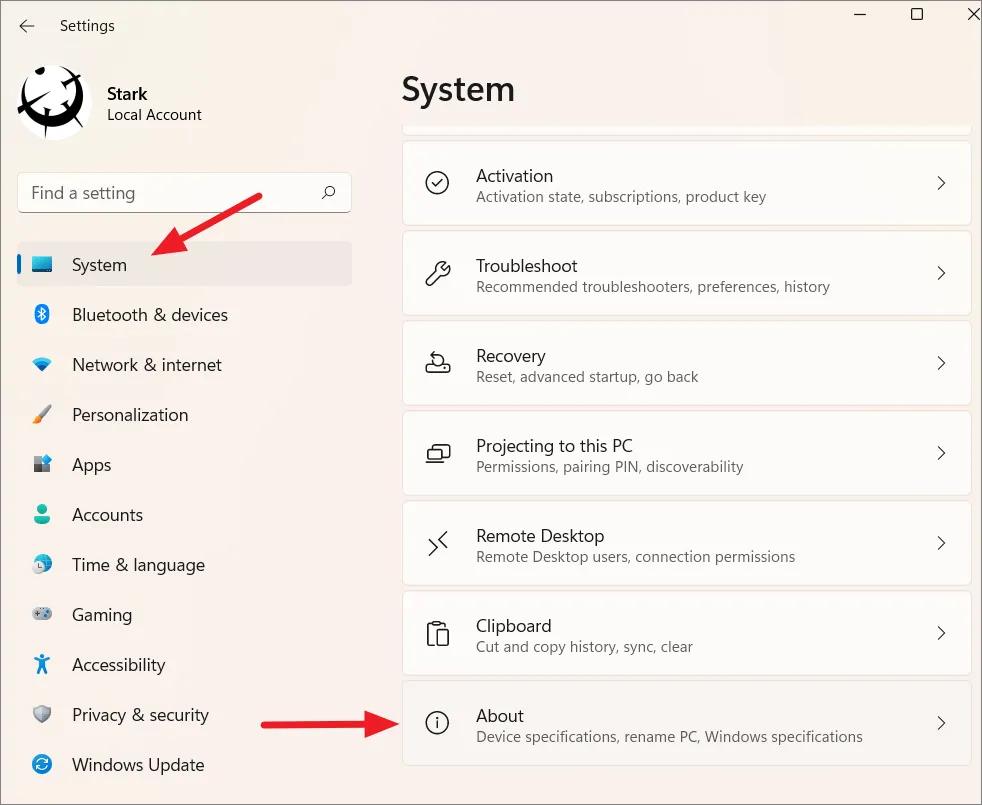Click the Windows Update sync icon

[x=42, y=764]
